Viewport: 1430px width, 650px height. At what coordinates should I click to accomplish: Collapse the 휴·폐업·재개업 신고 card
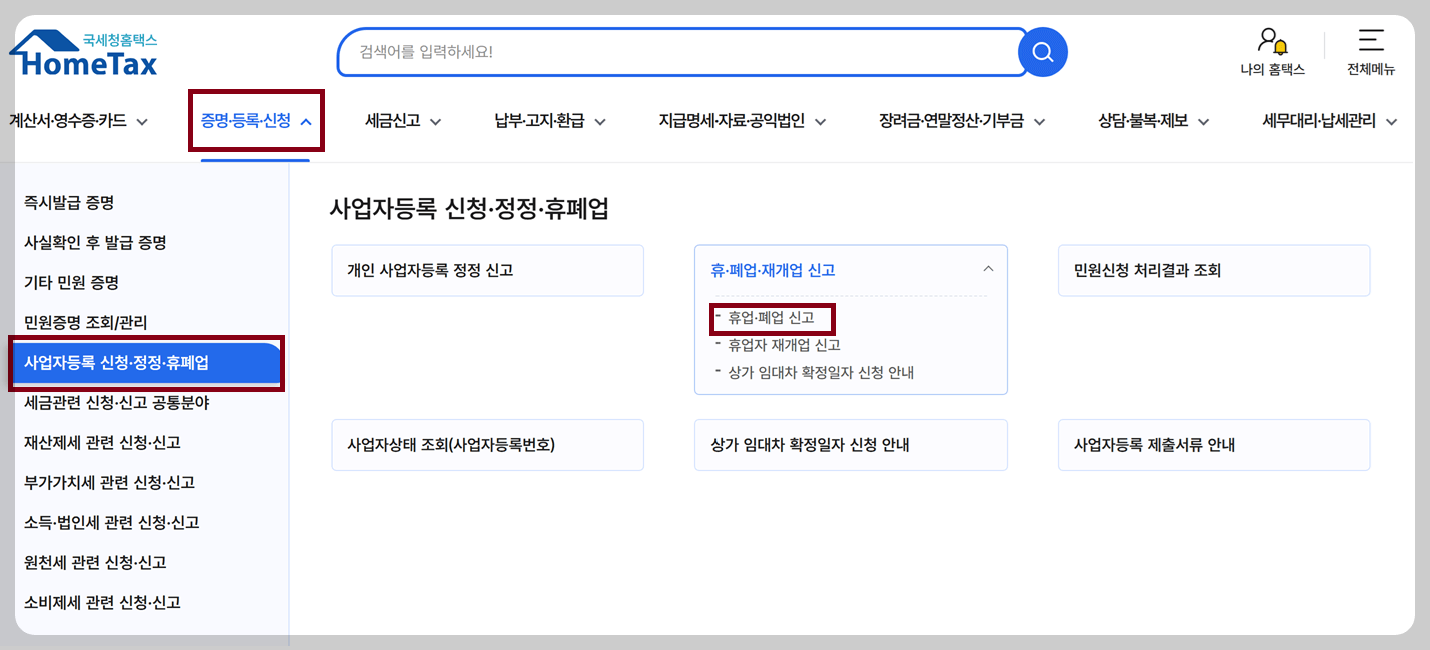point(987,268)
